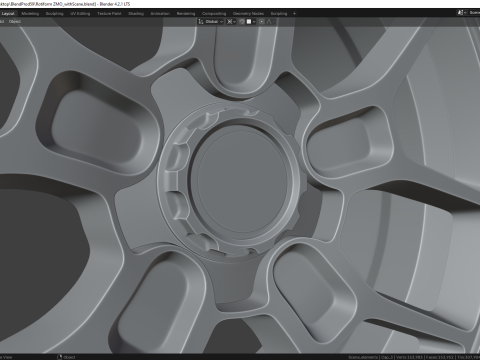Switch to the Rendering workspace tab
Image resolution: width=480 pixels, height=360 pixels.
click(x=186, y=13)
